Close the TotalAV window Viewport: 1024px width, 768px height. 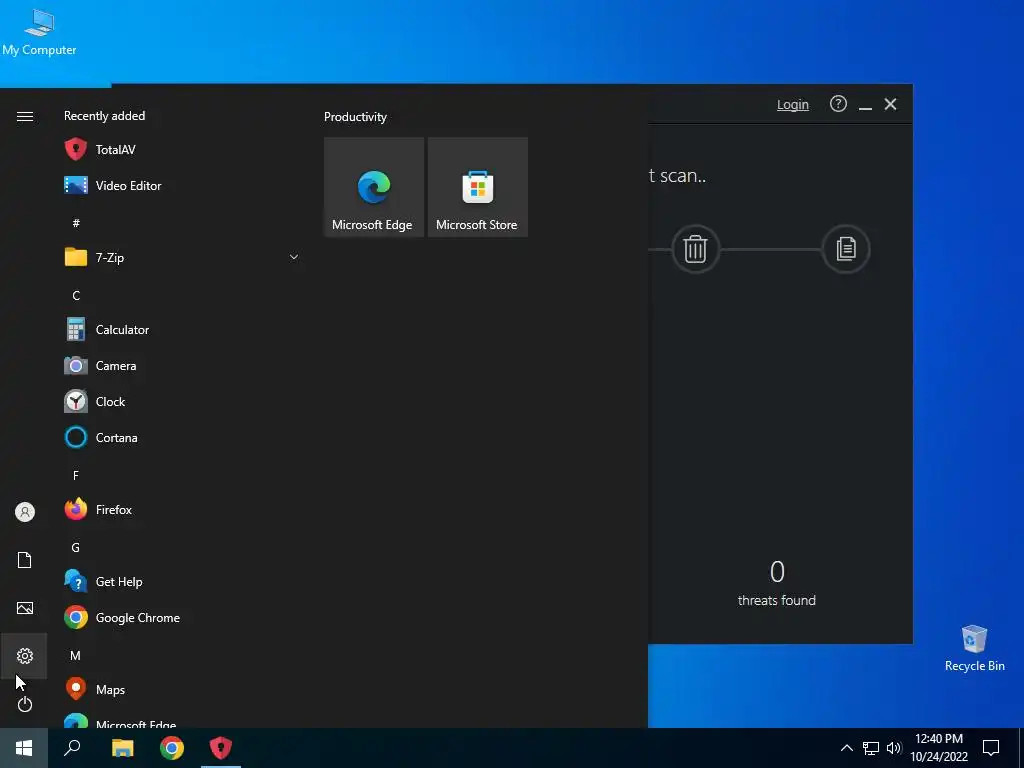(x=890, y=104)
